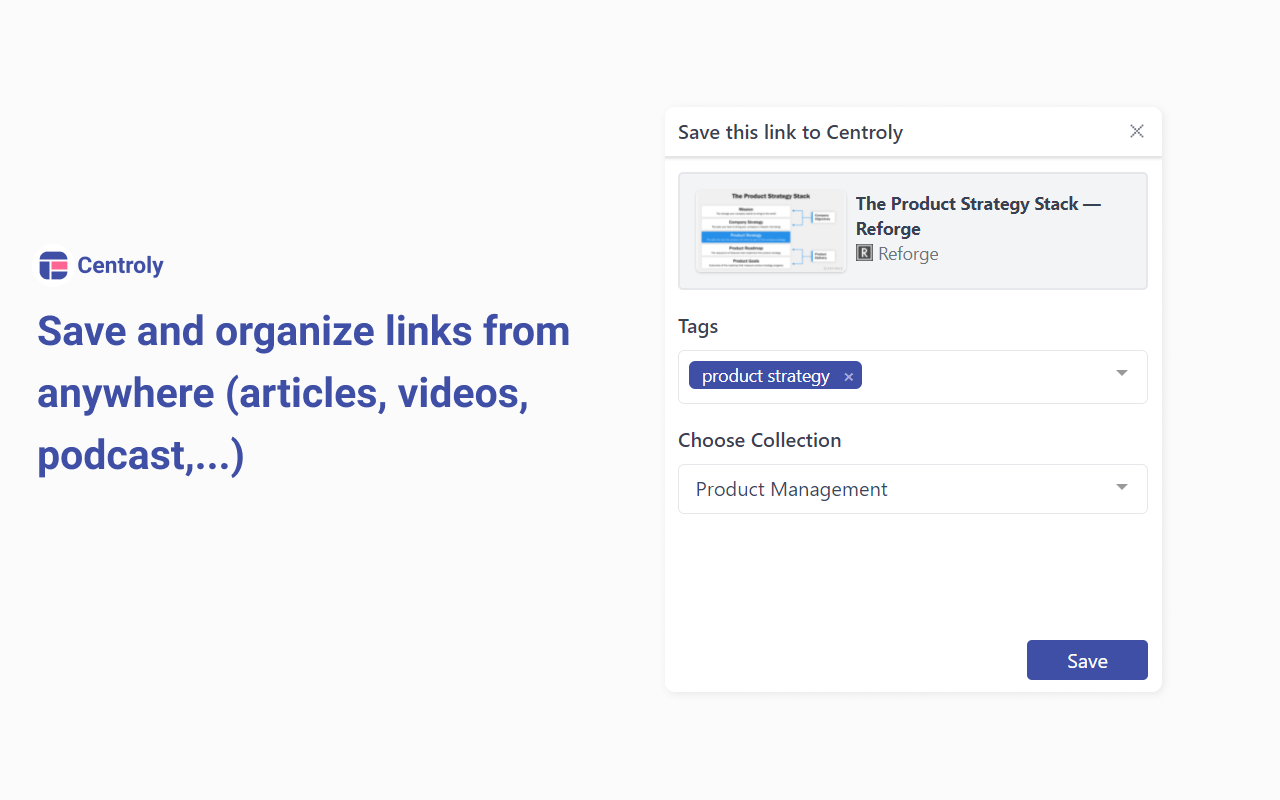Click the Reforge favicon icon
The image size is (1280, 800).
tap(865, 254)
